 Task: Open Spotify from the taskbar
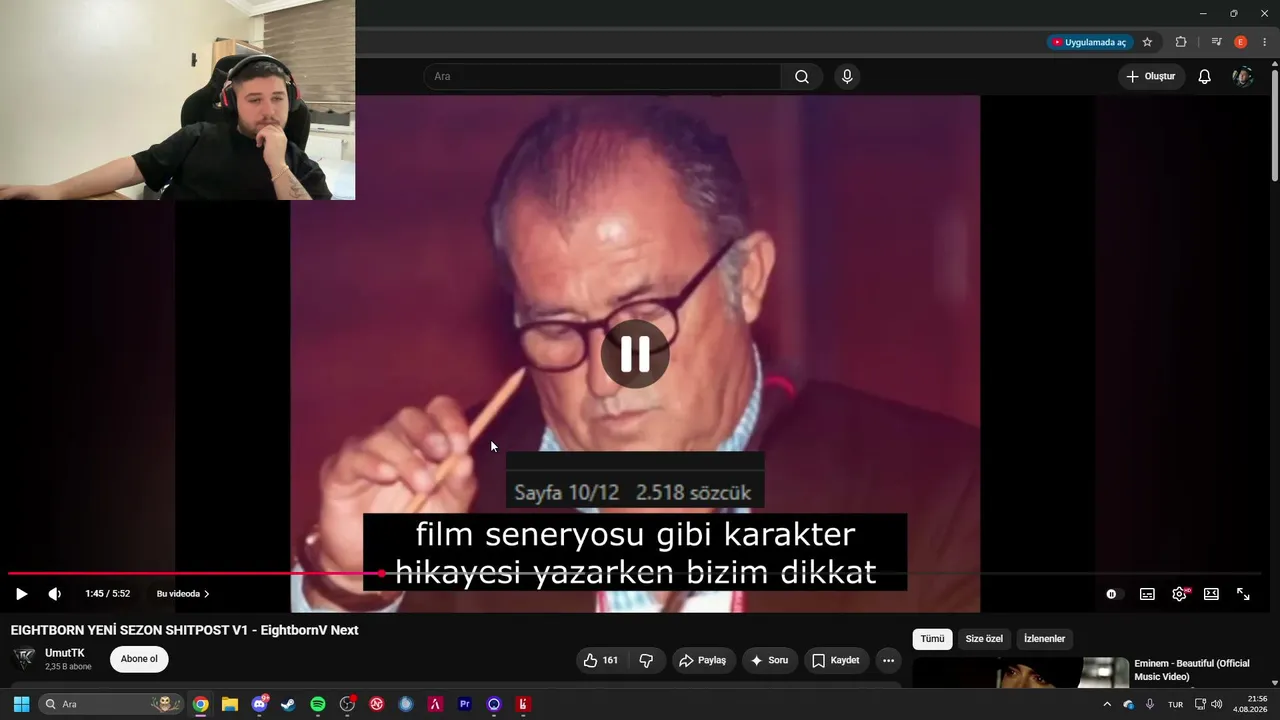(318, 704)
